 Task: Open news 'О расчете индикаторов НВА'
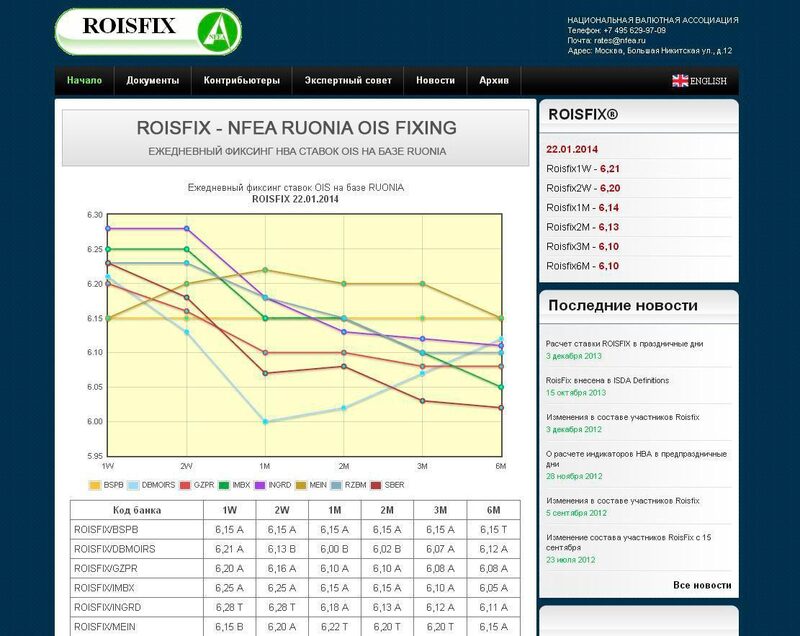pos(636,459)
